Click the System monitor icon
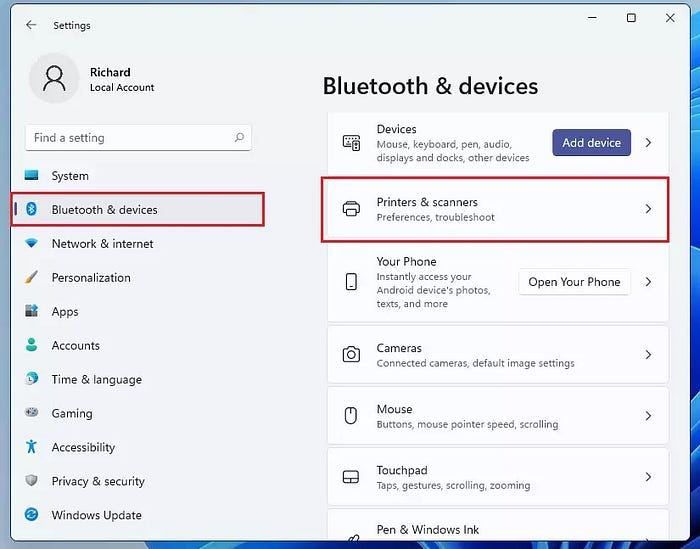Screen dimensions: 700x549 coord(31,175)
